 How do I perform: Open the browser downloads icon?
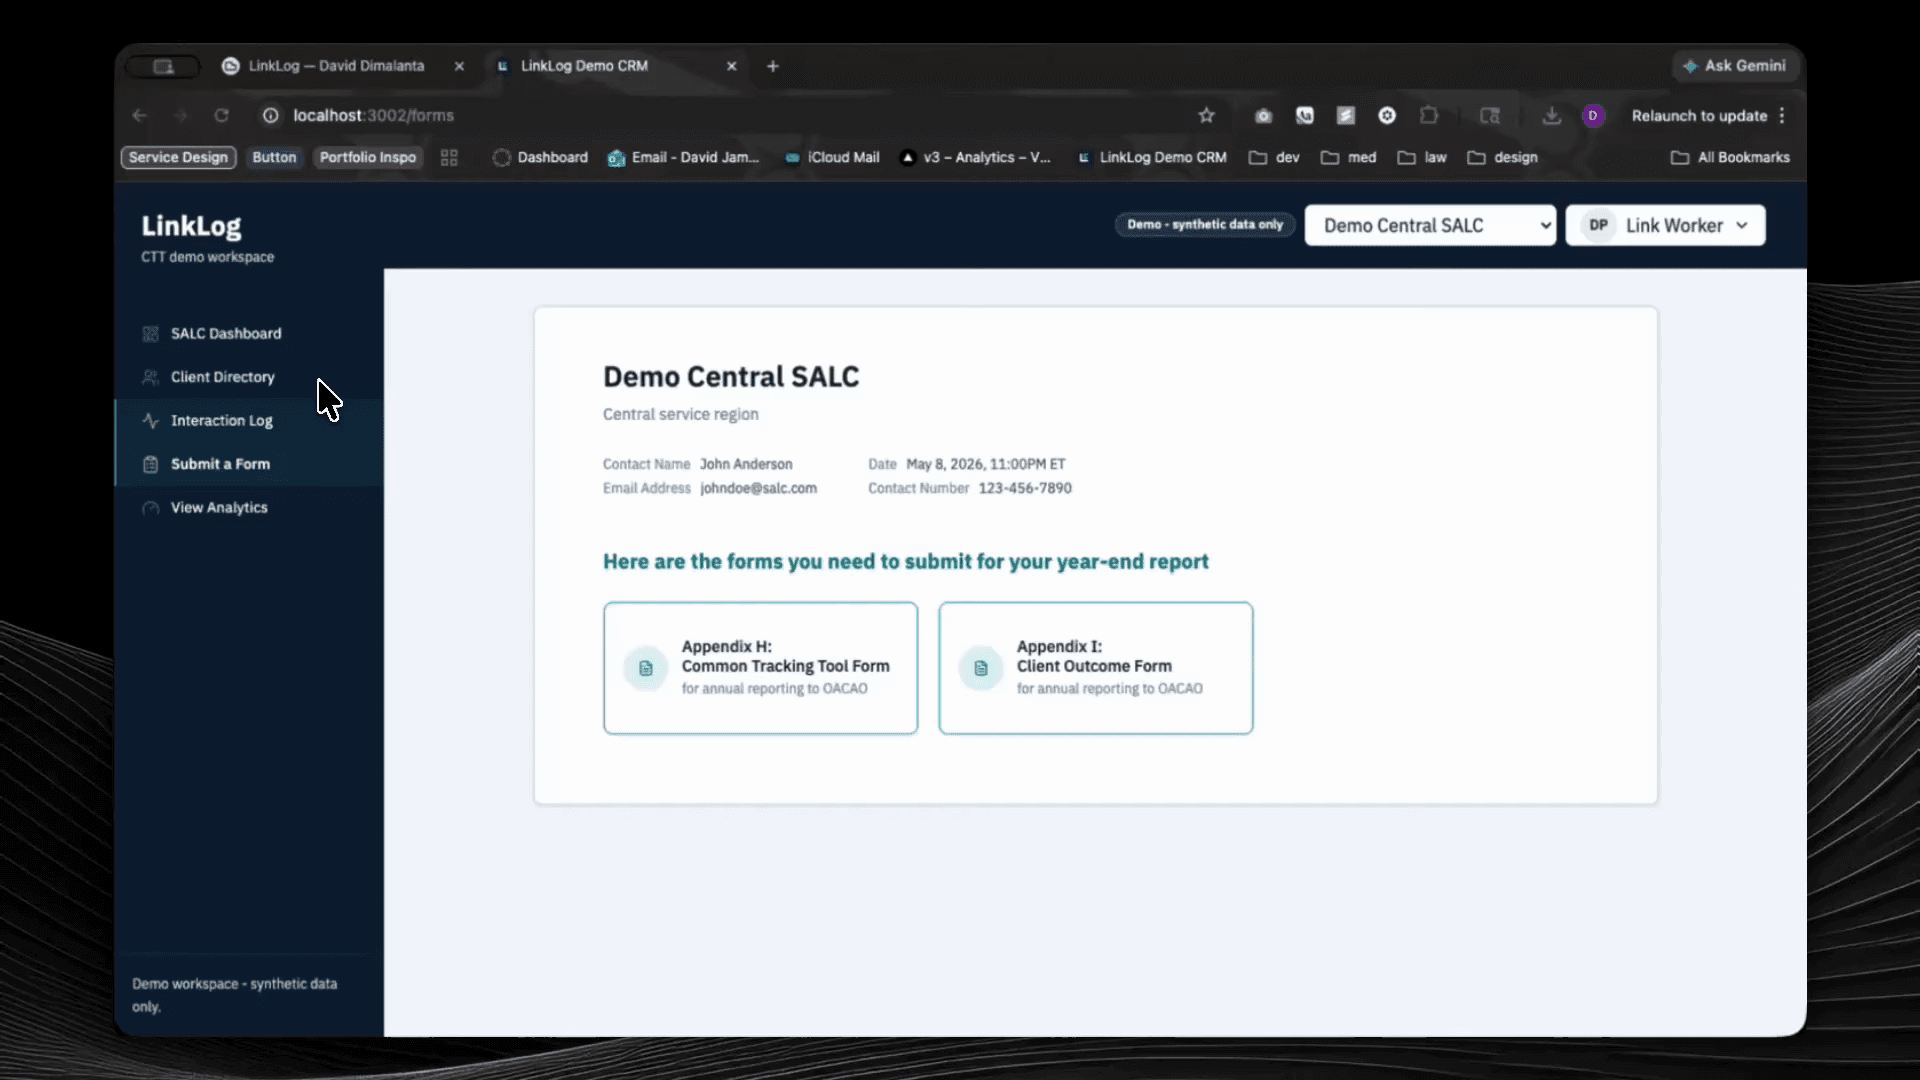tap(1551, 116)
